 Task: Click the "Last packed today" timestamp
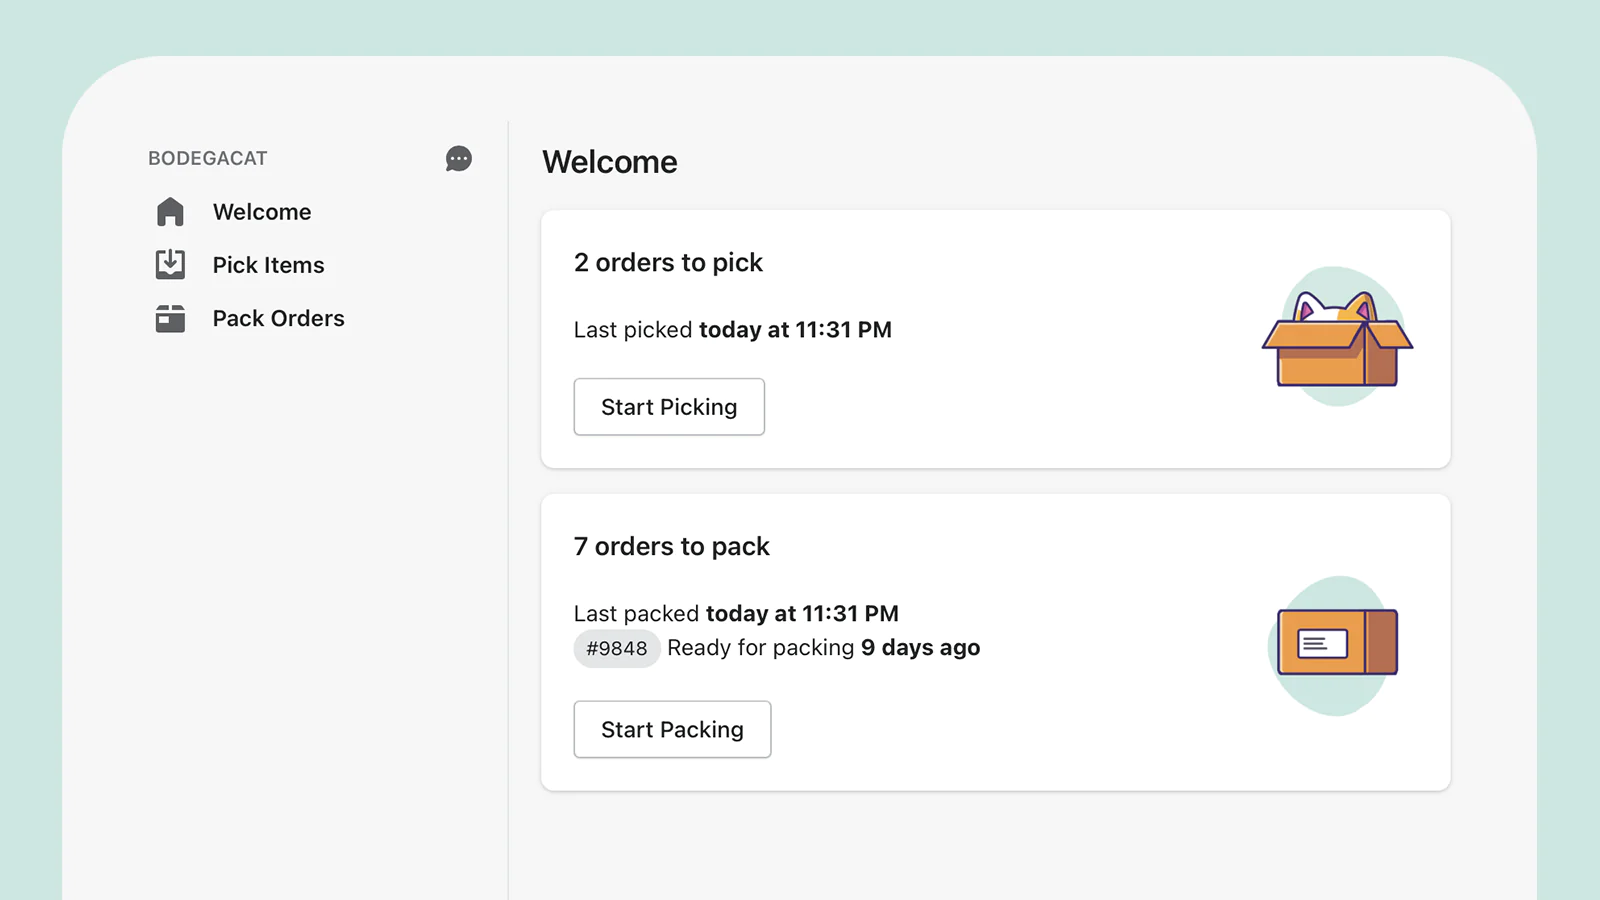(736, 614)
